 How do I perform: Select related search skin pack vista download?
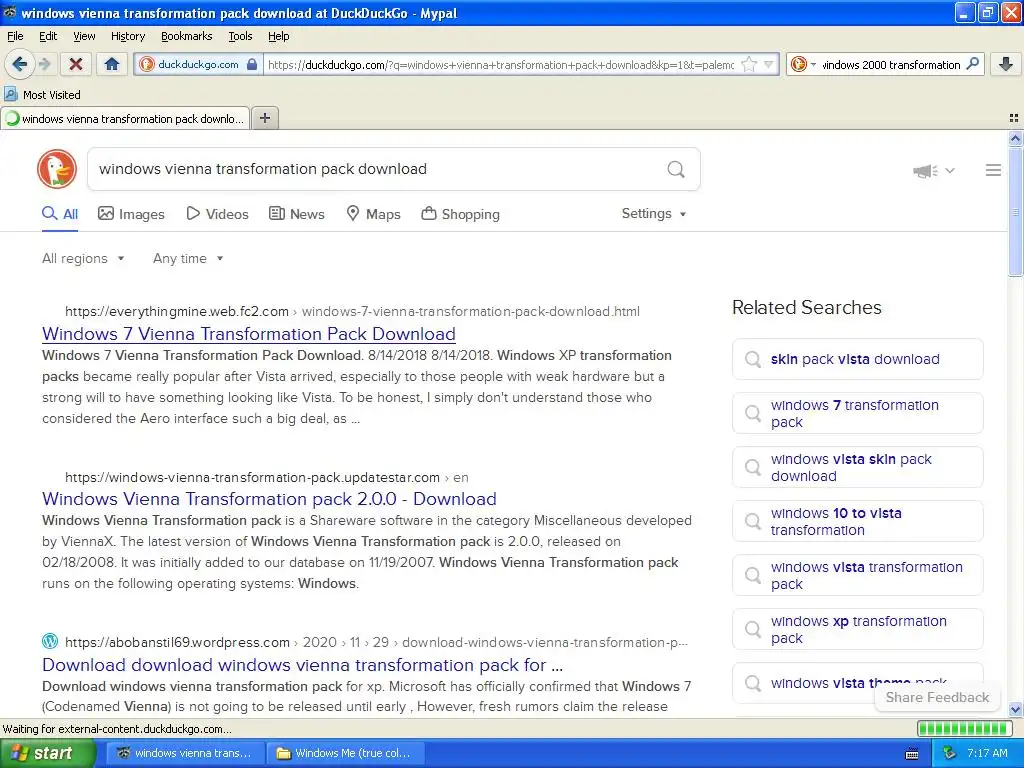(857, 359)
